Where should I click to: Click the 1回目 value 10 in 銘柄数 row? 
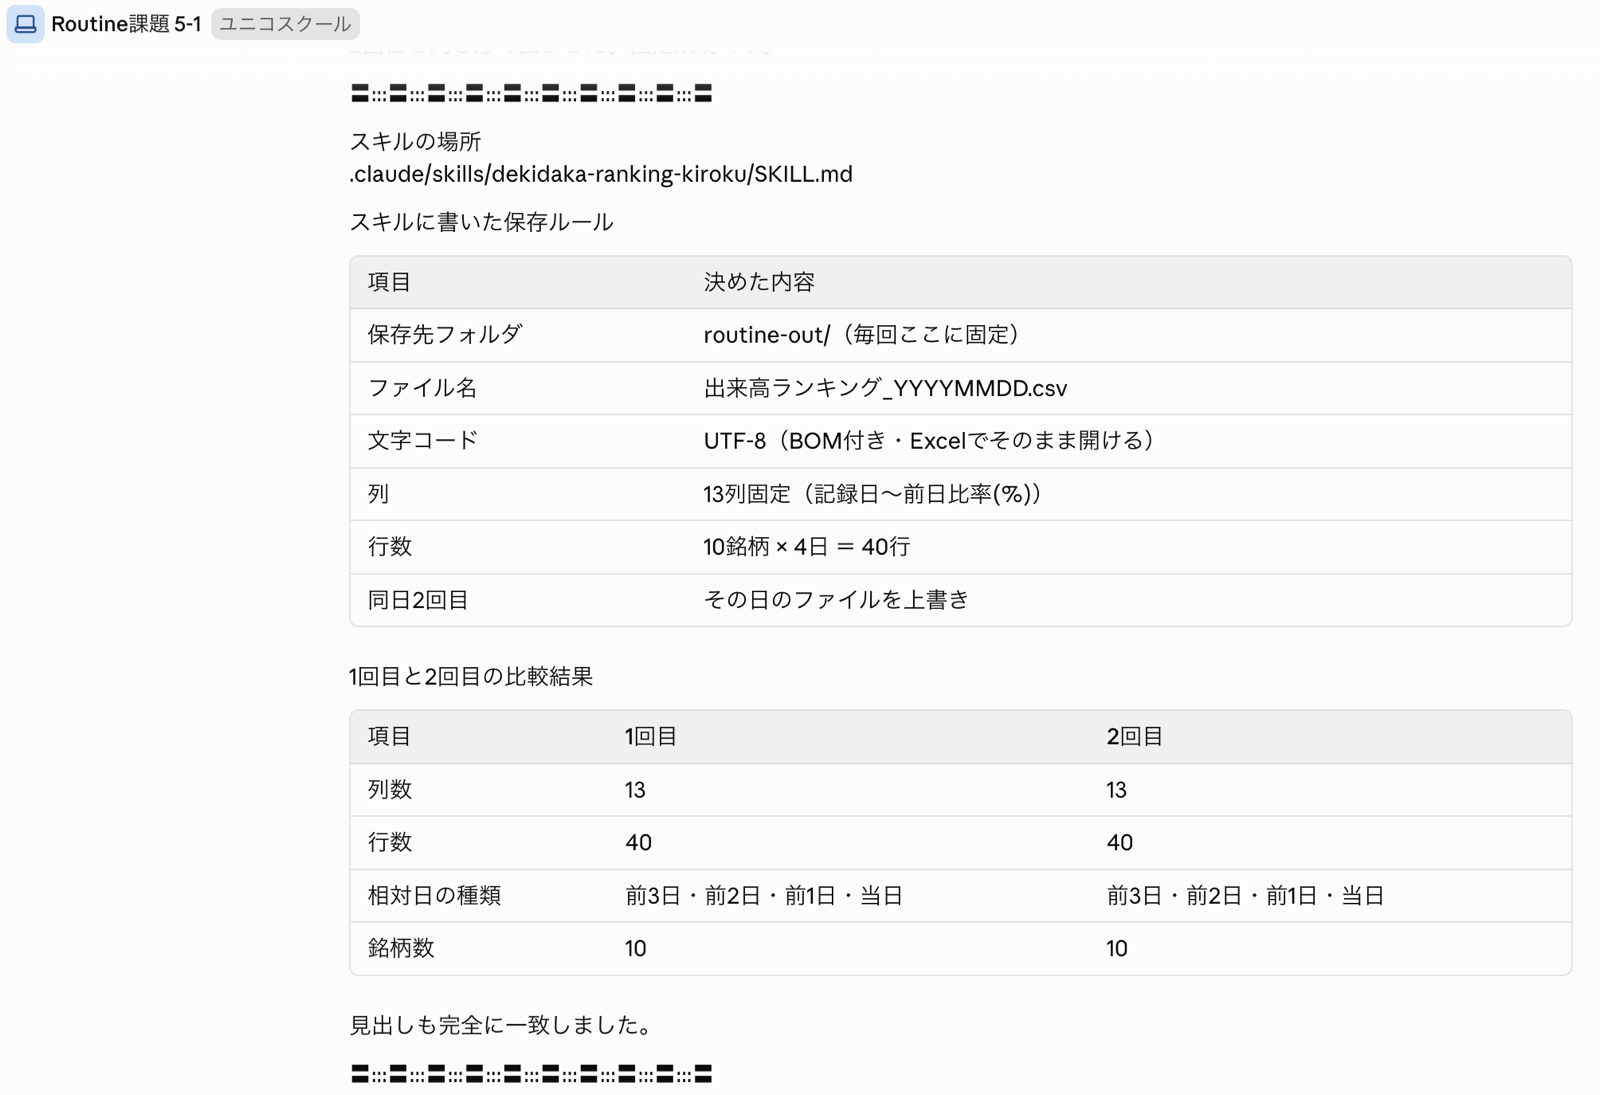636,949
